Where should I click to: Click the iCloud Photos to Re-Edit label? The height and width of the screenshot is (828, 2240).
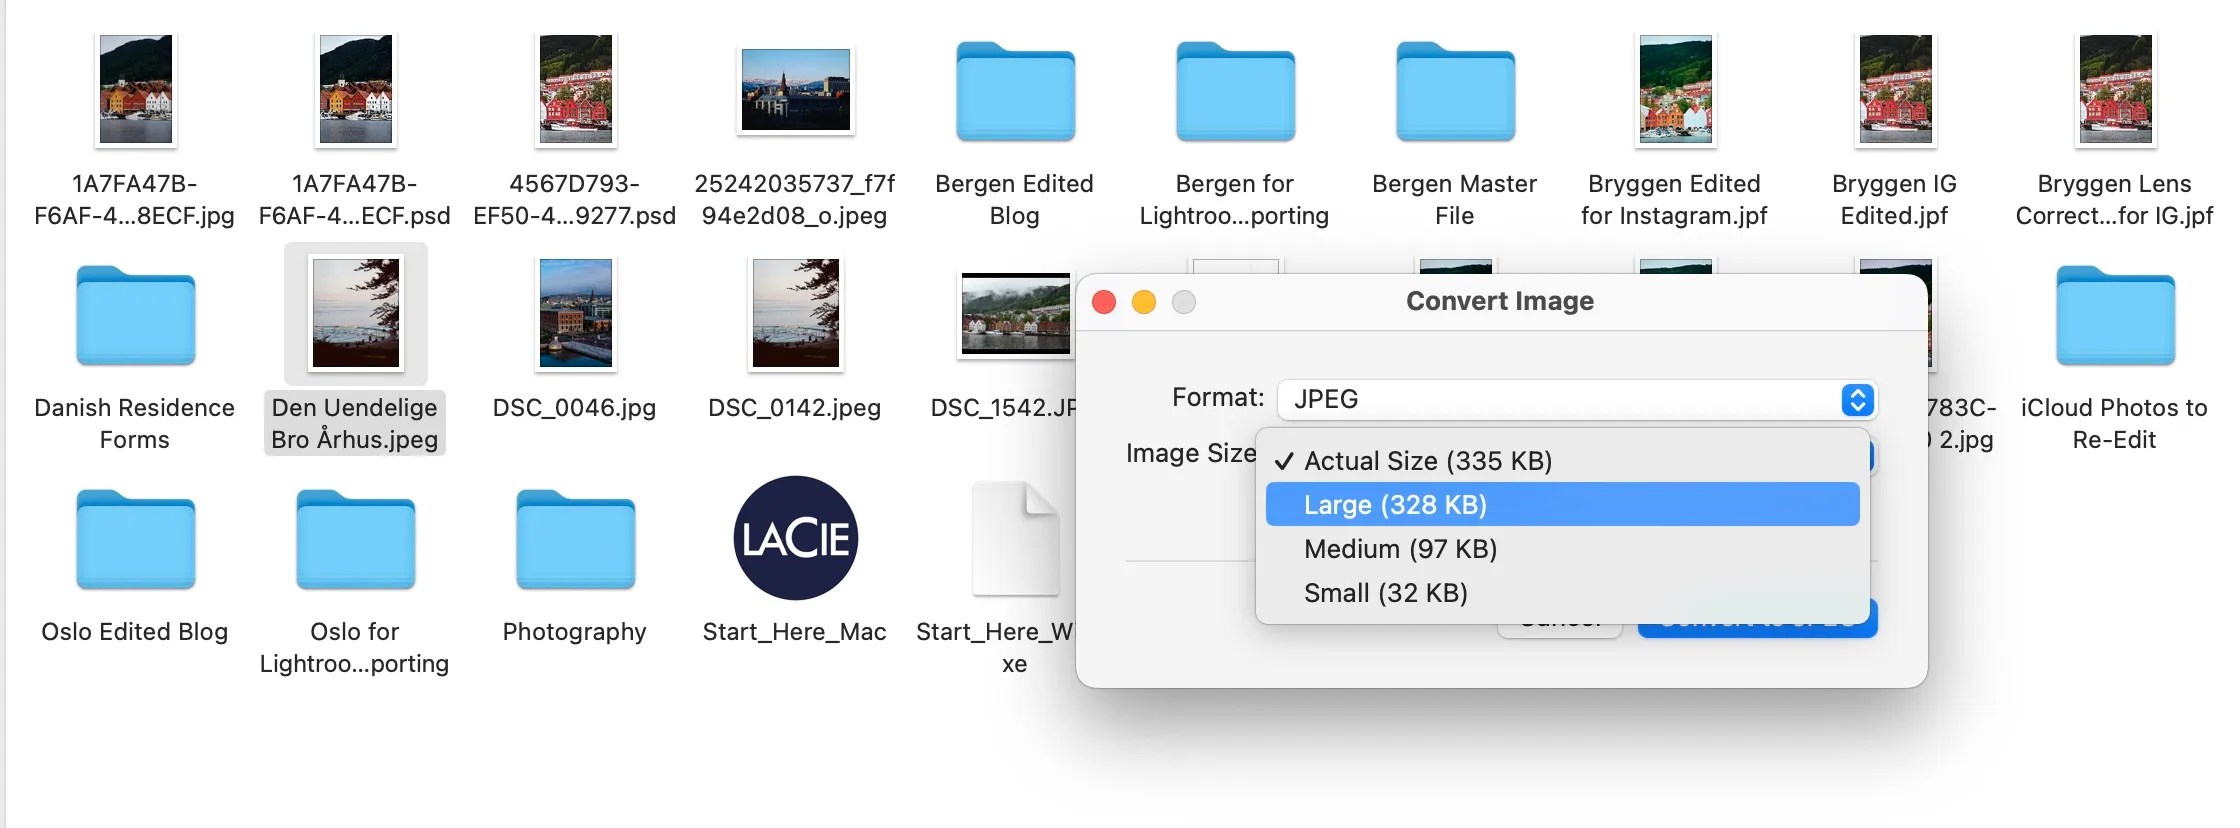click(2115, 424)
